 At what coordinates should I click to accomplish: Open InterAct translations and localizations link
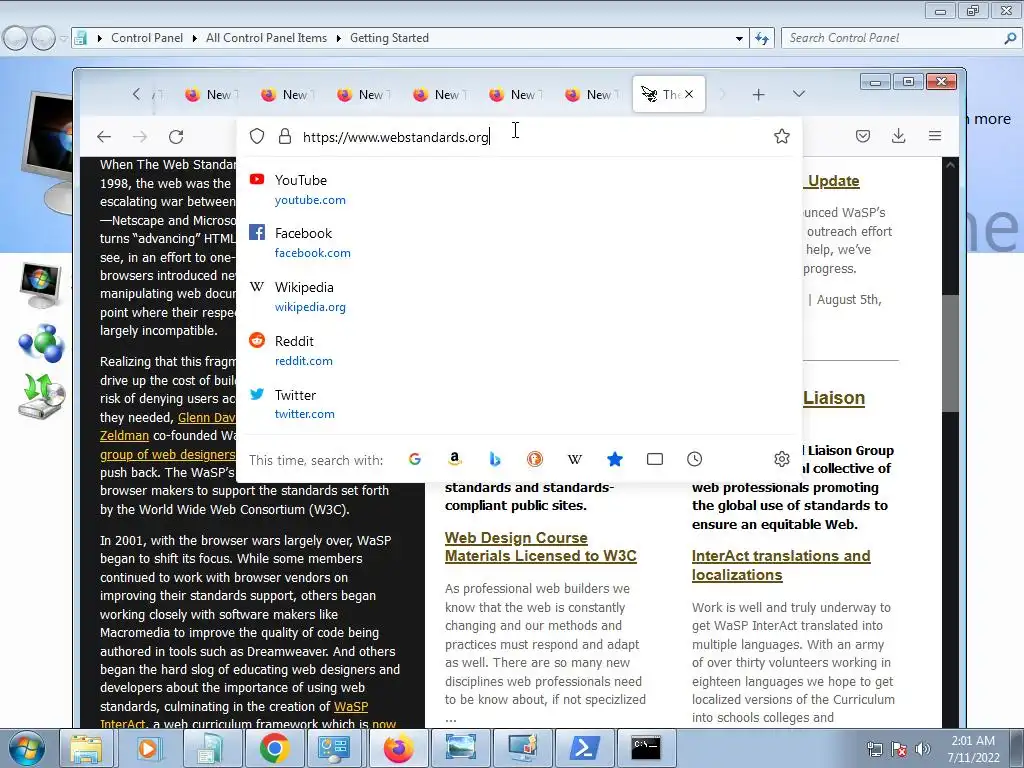(x=780, y=565)
